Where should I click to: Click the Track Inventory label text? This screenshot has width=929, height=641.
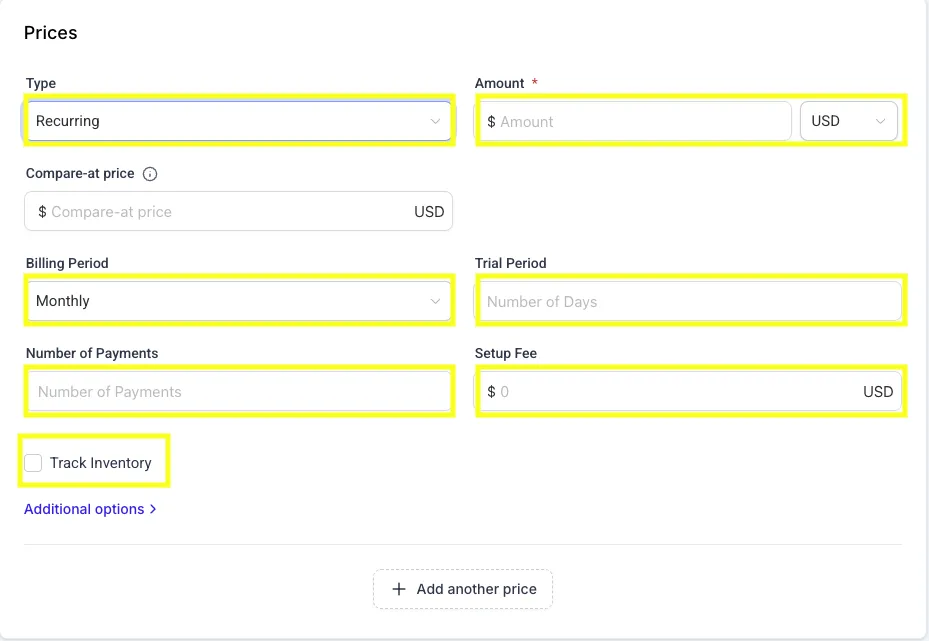pos(101,463)
